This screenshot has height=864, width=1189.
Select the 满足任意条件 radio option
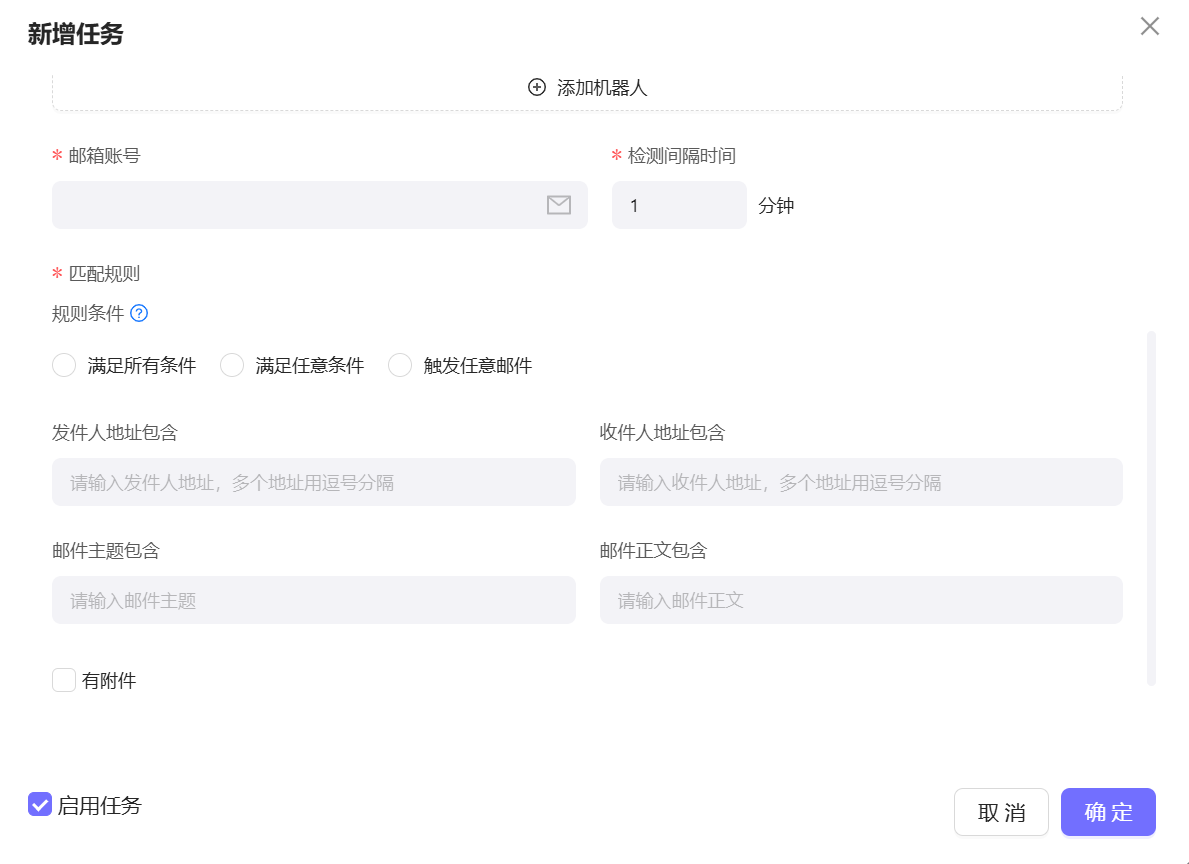pyautogui.click(x=232, y=365)
